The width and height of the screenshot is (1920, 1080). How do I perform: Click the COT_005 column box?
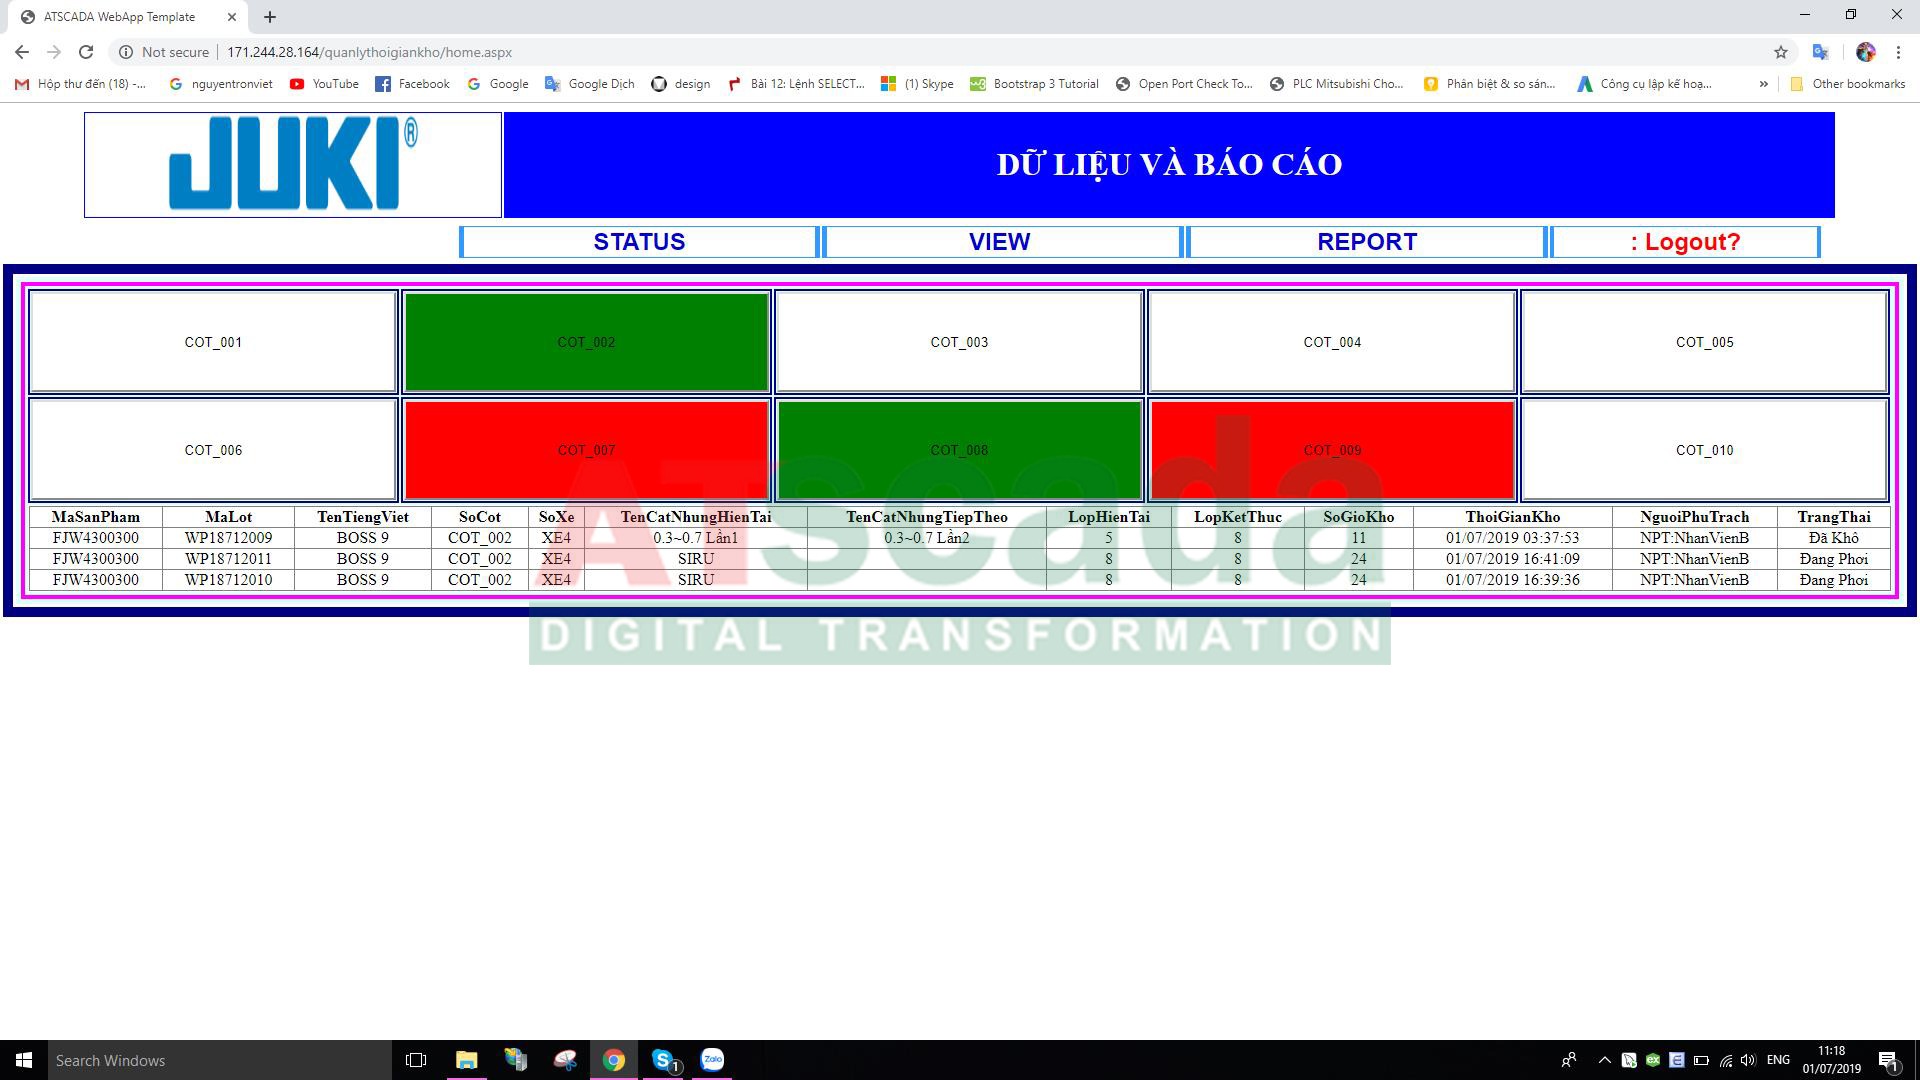(1704, 342)
